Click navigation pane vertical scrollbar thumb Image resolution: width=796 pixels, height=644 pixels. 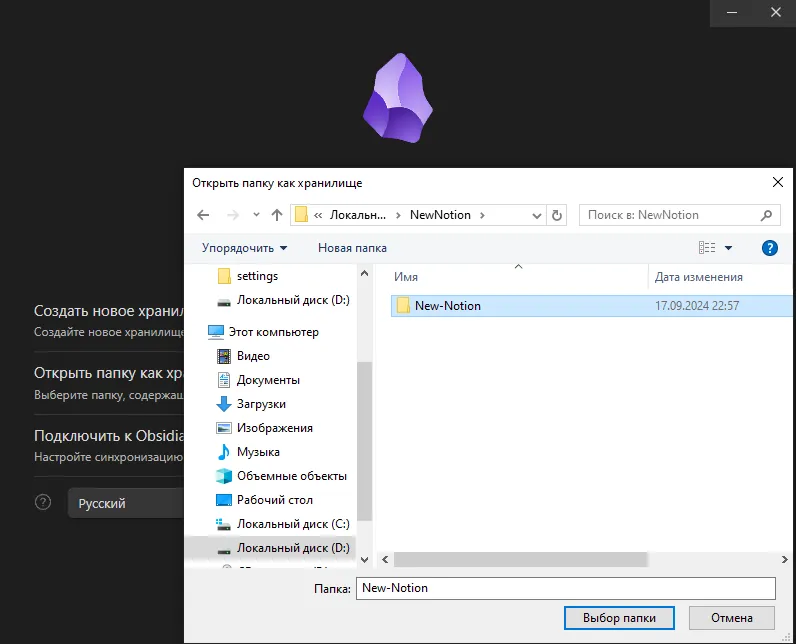click(364, 442)
